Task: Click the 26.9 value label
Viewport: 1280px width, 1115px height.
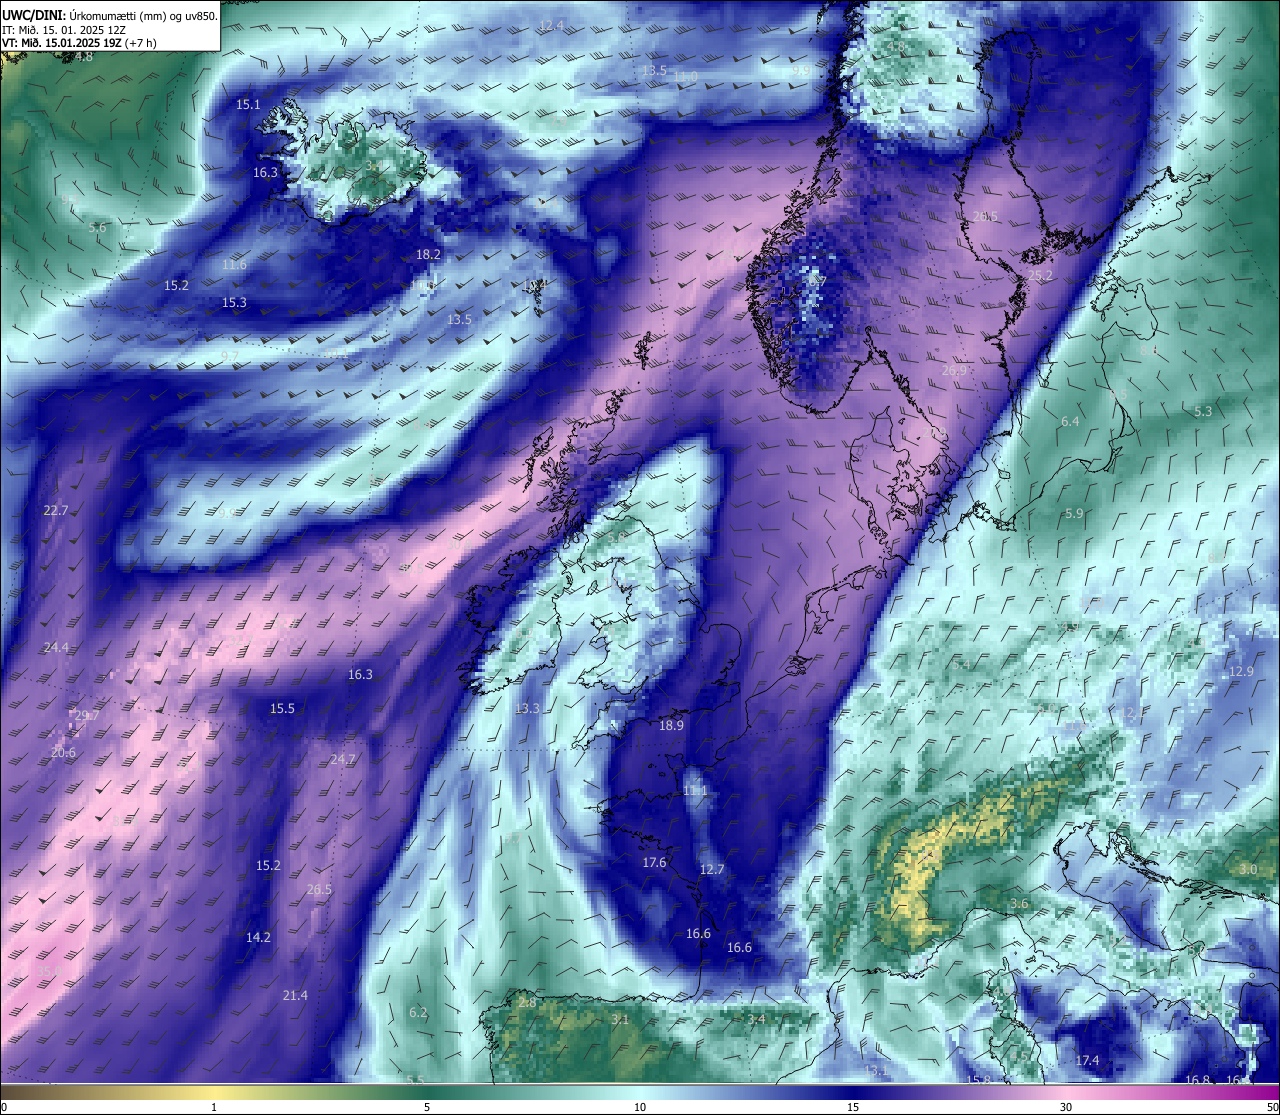Action: [955, 371]
